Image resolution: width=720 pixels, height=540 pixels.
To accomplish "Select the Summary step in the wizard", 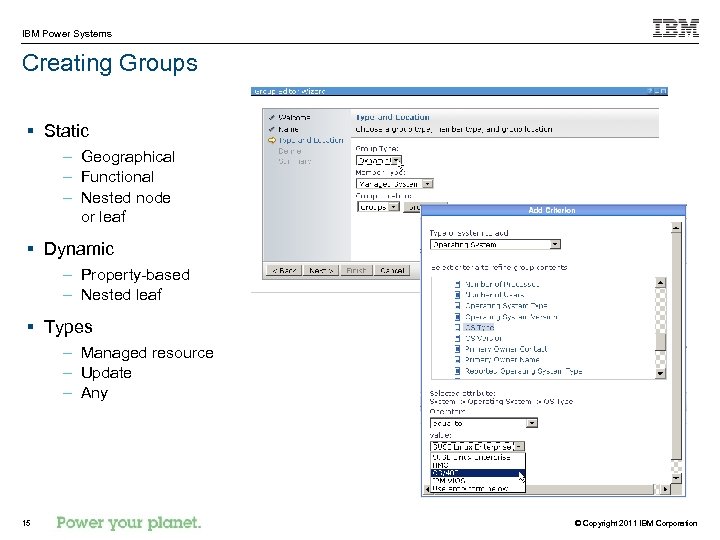I will (x=294, y=161).
